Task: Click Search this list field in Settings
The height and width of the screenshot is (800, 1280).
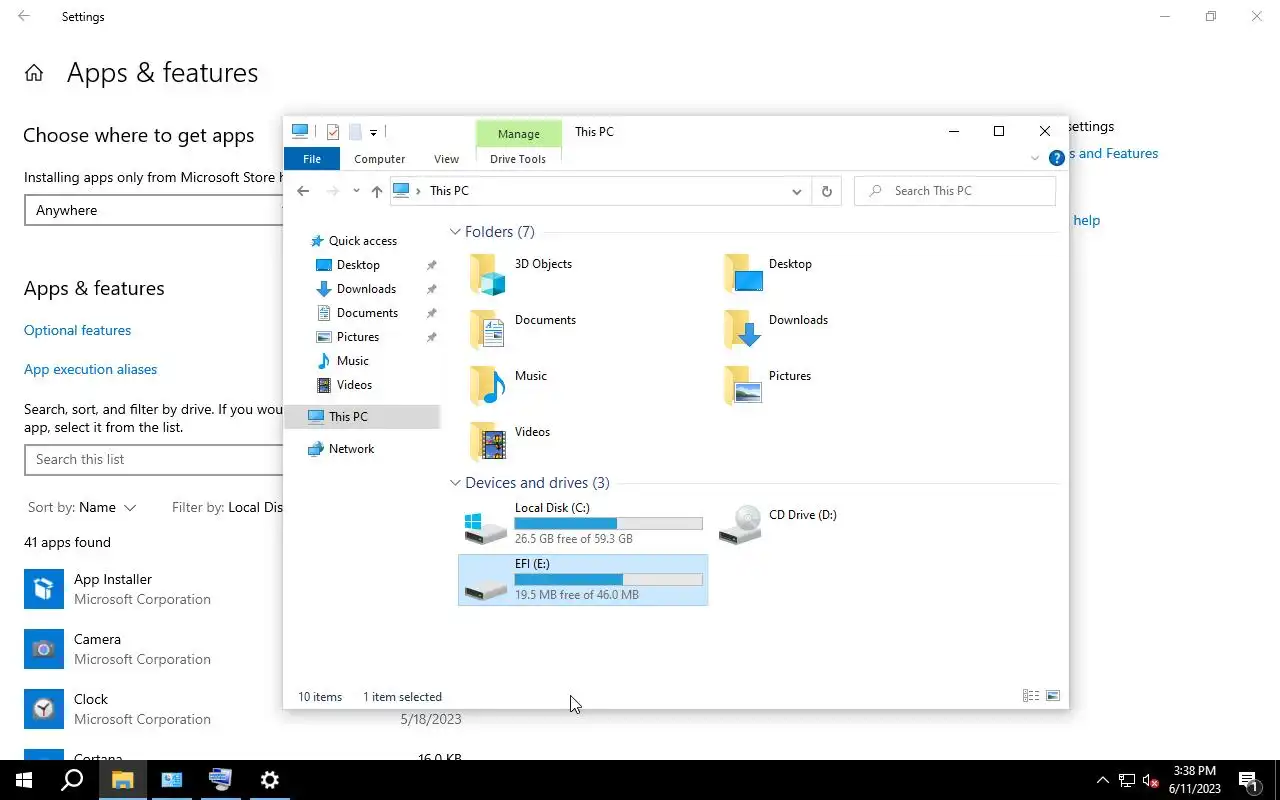Action: [154, 459]
